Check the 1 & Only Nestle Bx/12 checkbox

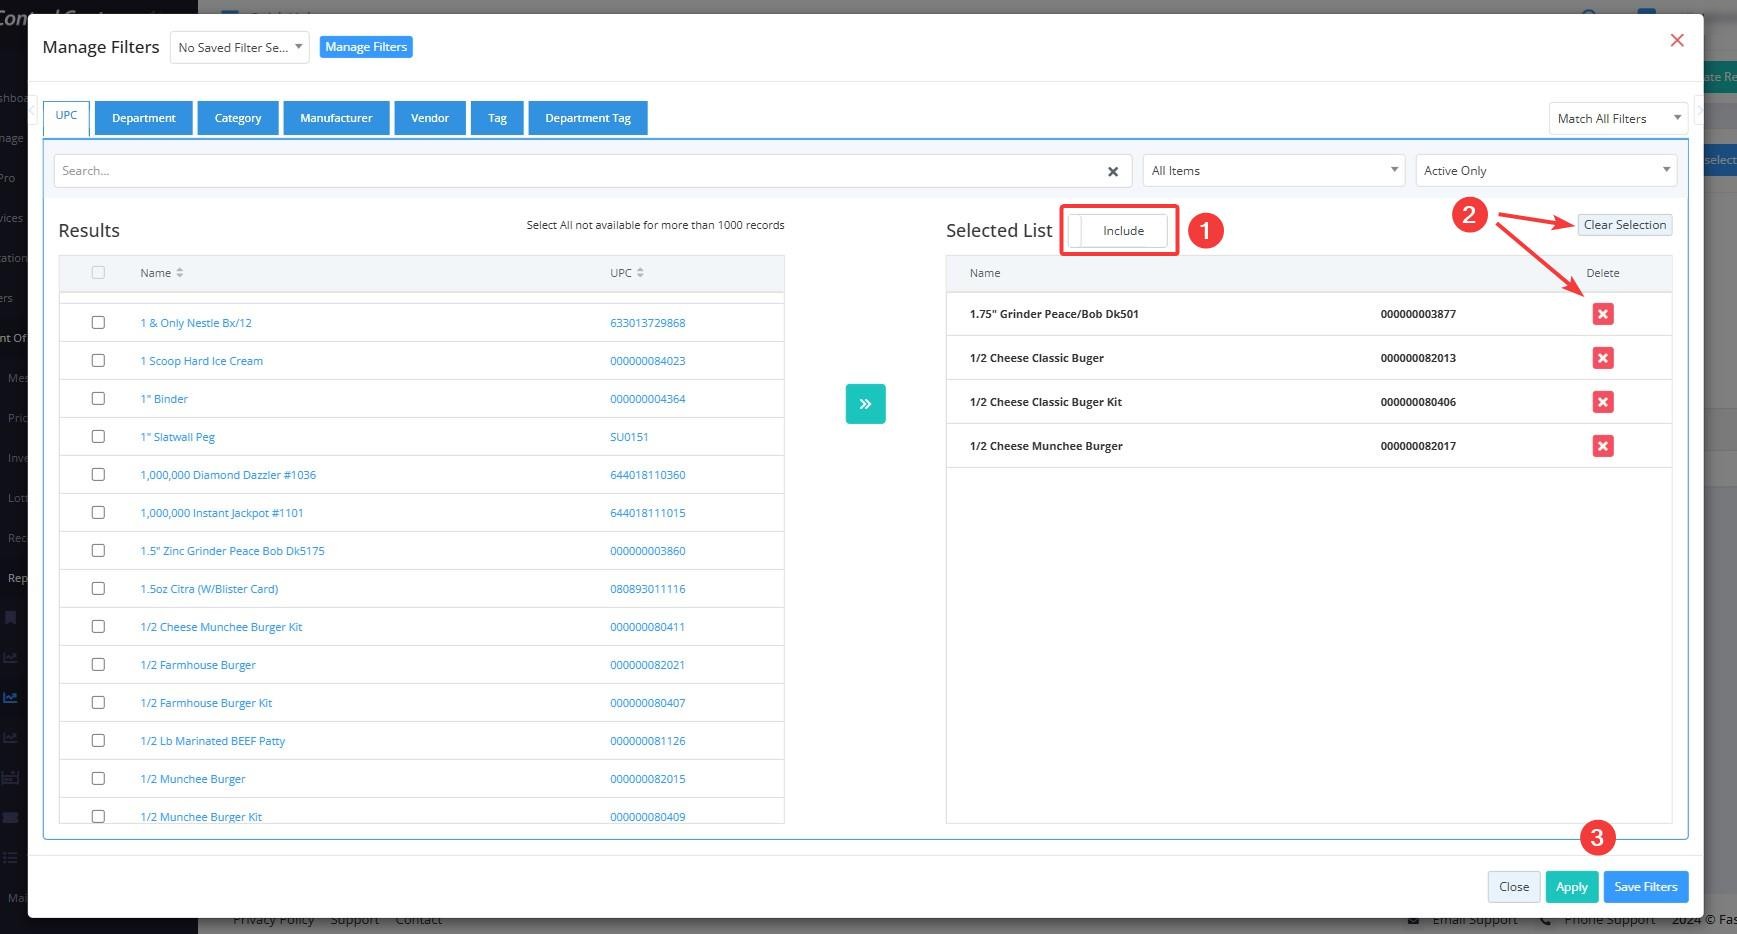[x=98, y=322]
